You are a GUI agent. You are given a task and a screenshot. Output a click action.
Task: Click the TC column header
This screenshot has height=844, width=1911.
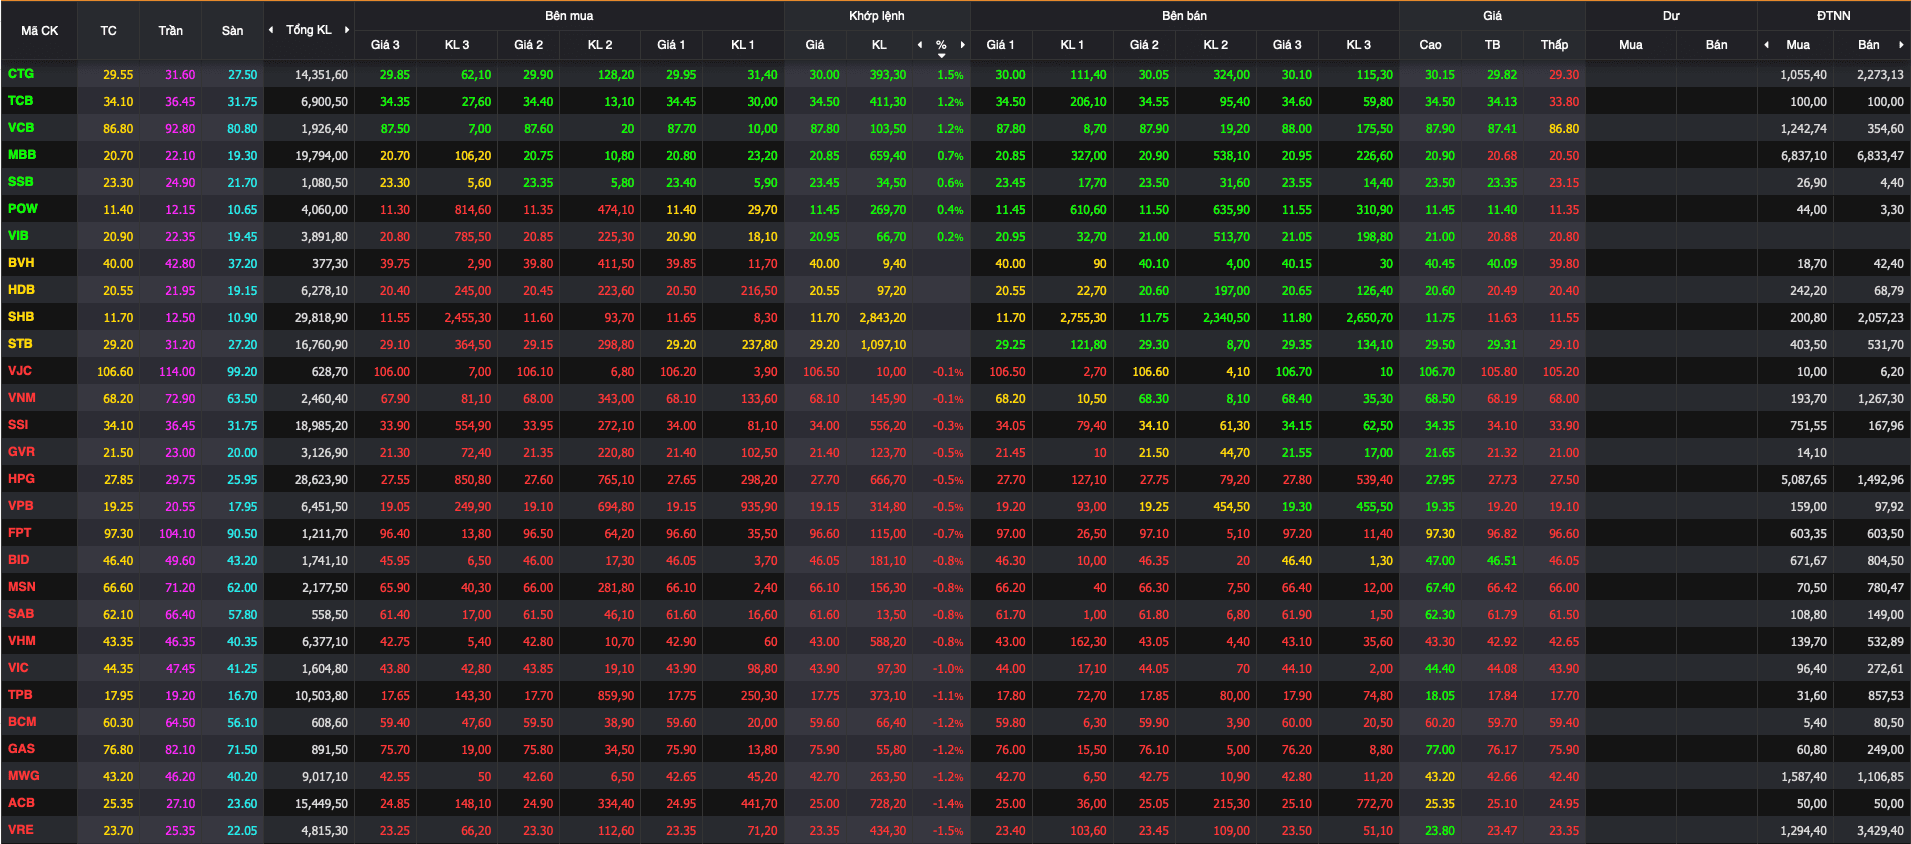(108, 31)
